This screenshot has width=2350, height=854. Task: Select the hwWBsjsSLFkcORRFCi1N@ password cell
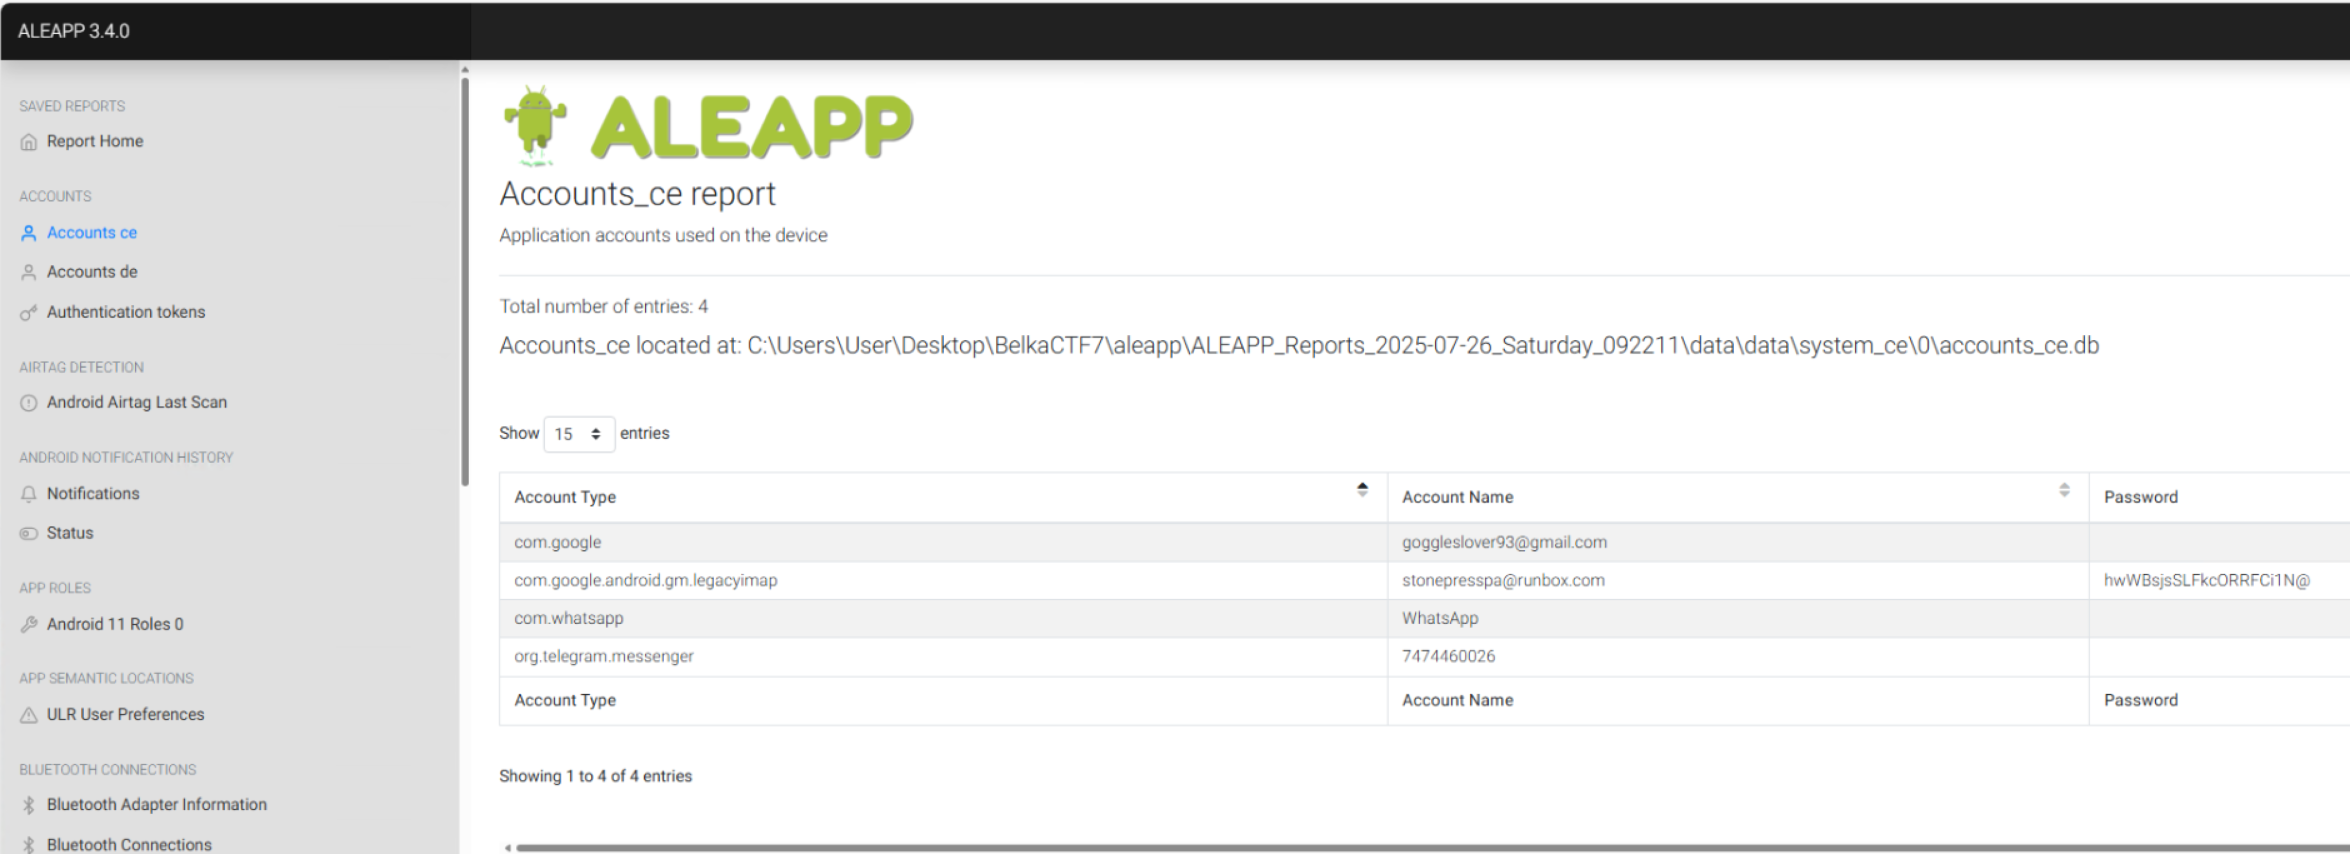coord(2219,580)
